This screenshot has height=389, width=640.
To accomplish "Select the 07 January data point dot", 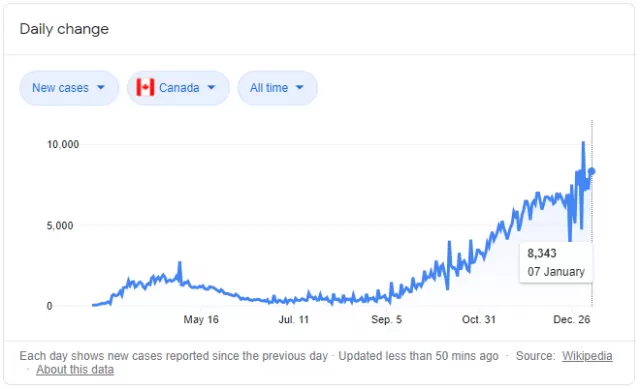I will [x=591, y=171].
